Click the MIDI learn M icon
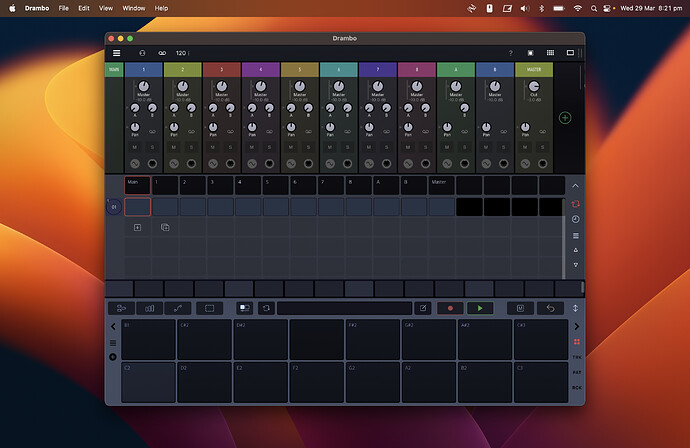The height and width of the screenshot is (448, 690). pyautogui.click(x=520, y=308)
